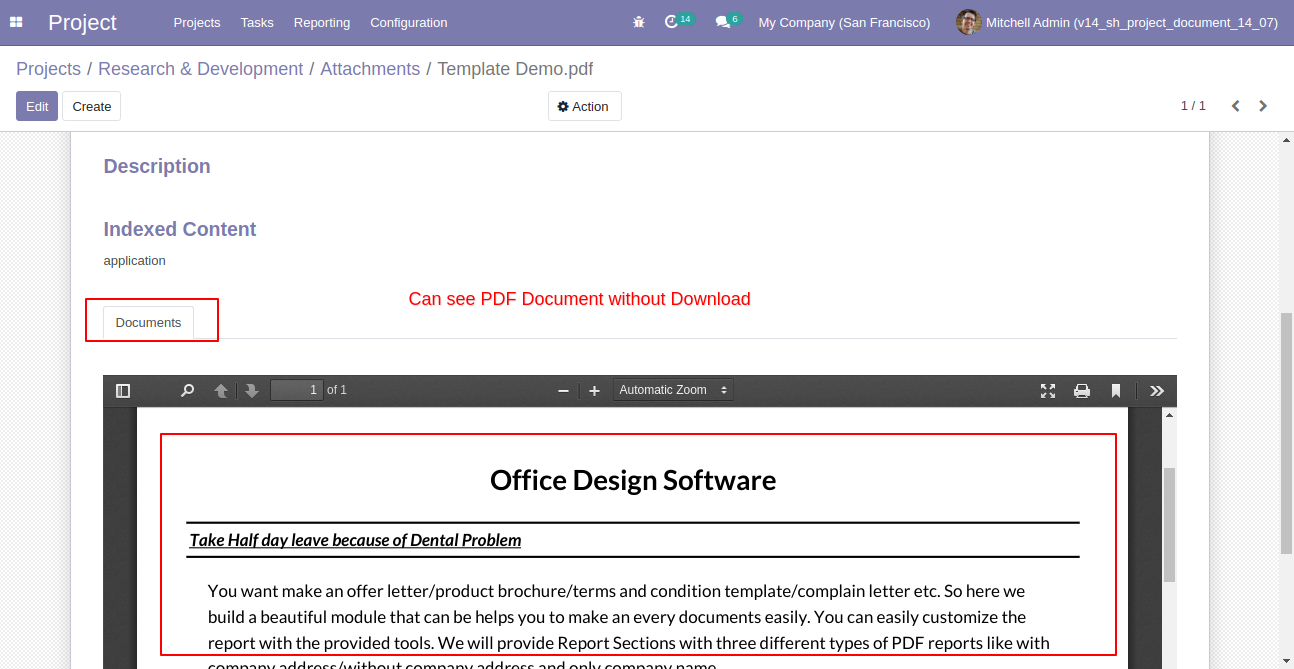This screenshot has height=669, width=1294.
Task: Select the Documents tab
Action: [x=148, y=322]
